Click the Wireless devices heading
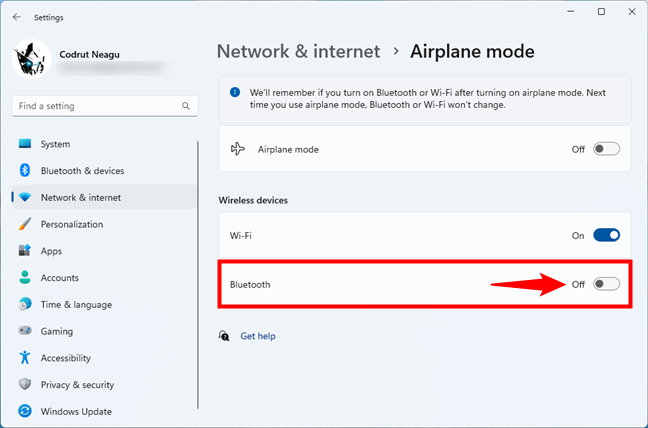 click(x=253, y=200)
